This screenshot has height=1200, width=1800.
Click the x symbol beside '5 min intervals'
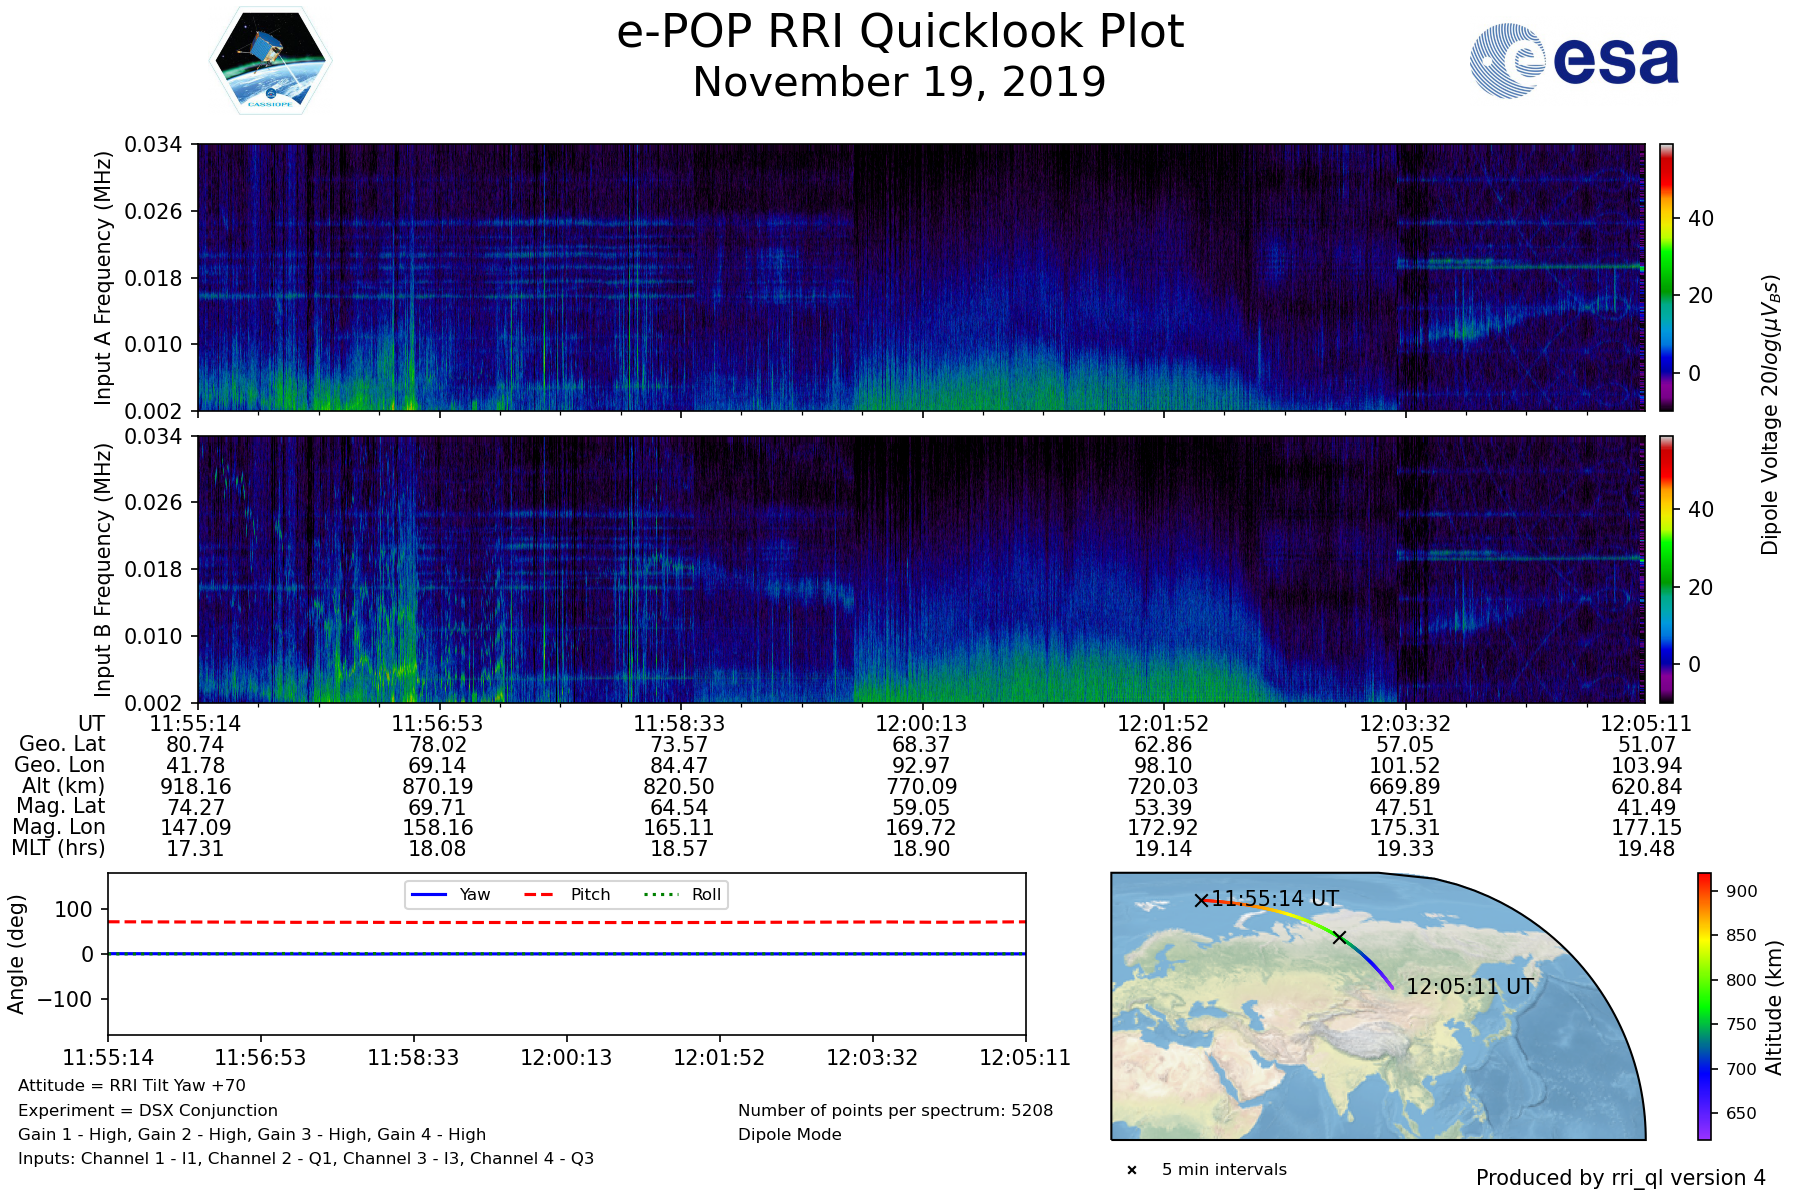(1132, 1170)
